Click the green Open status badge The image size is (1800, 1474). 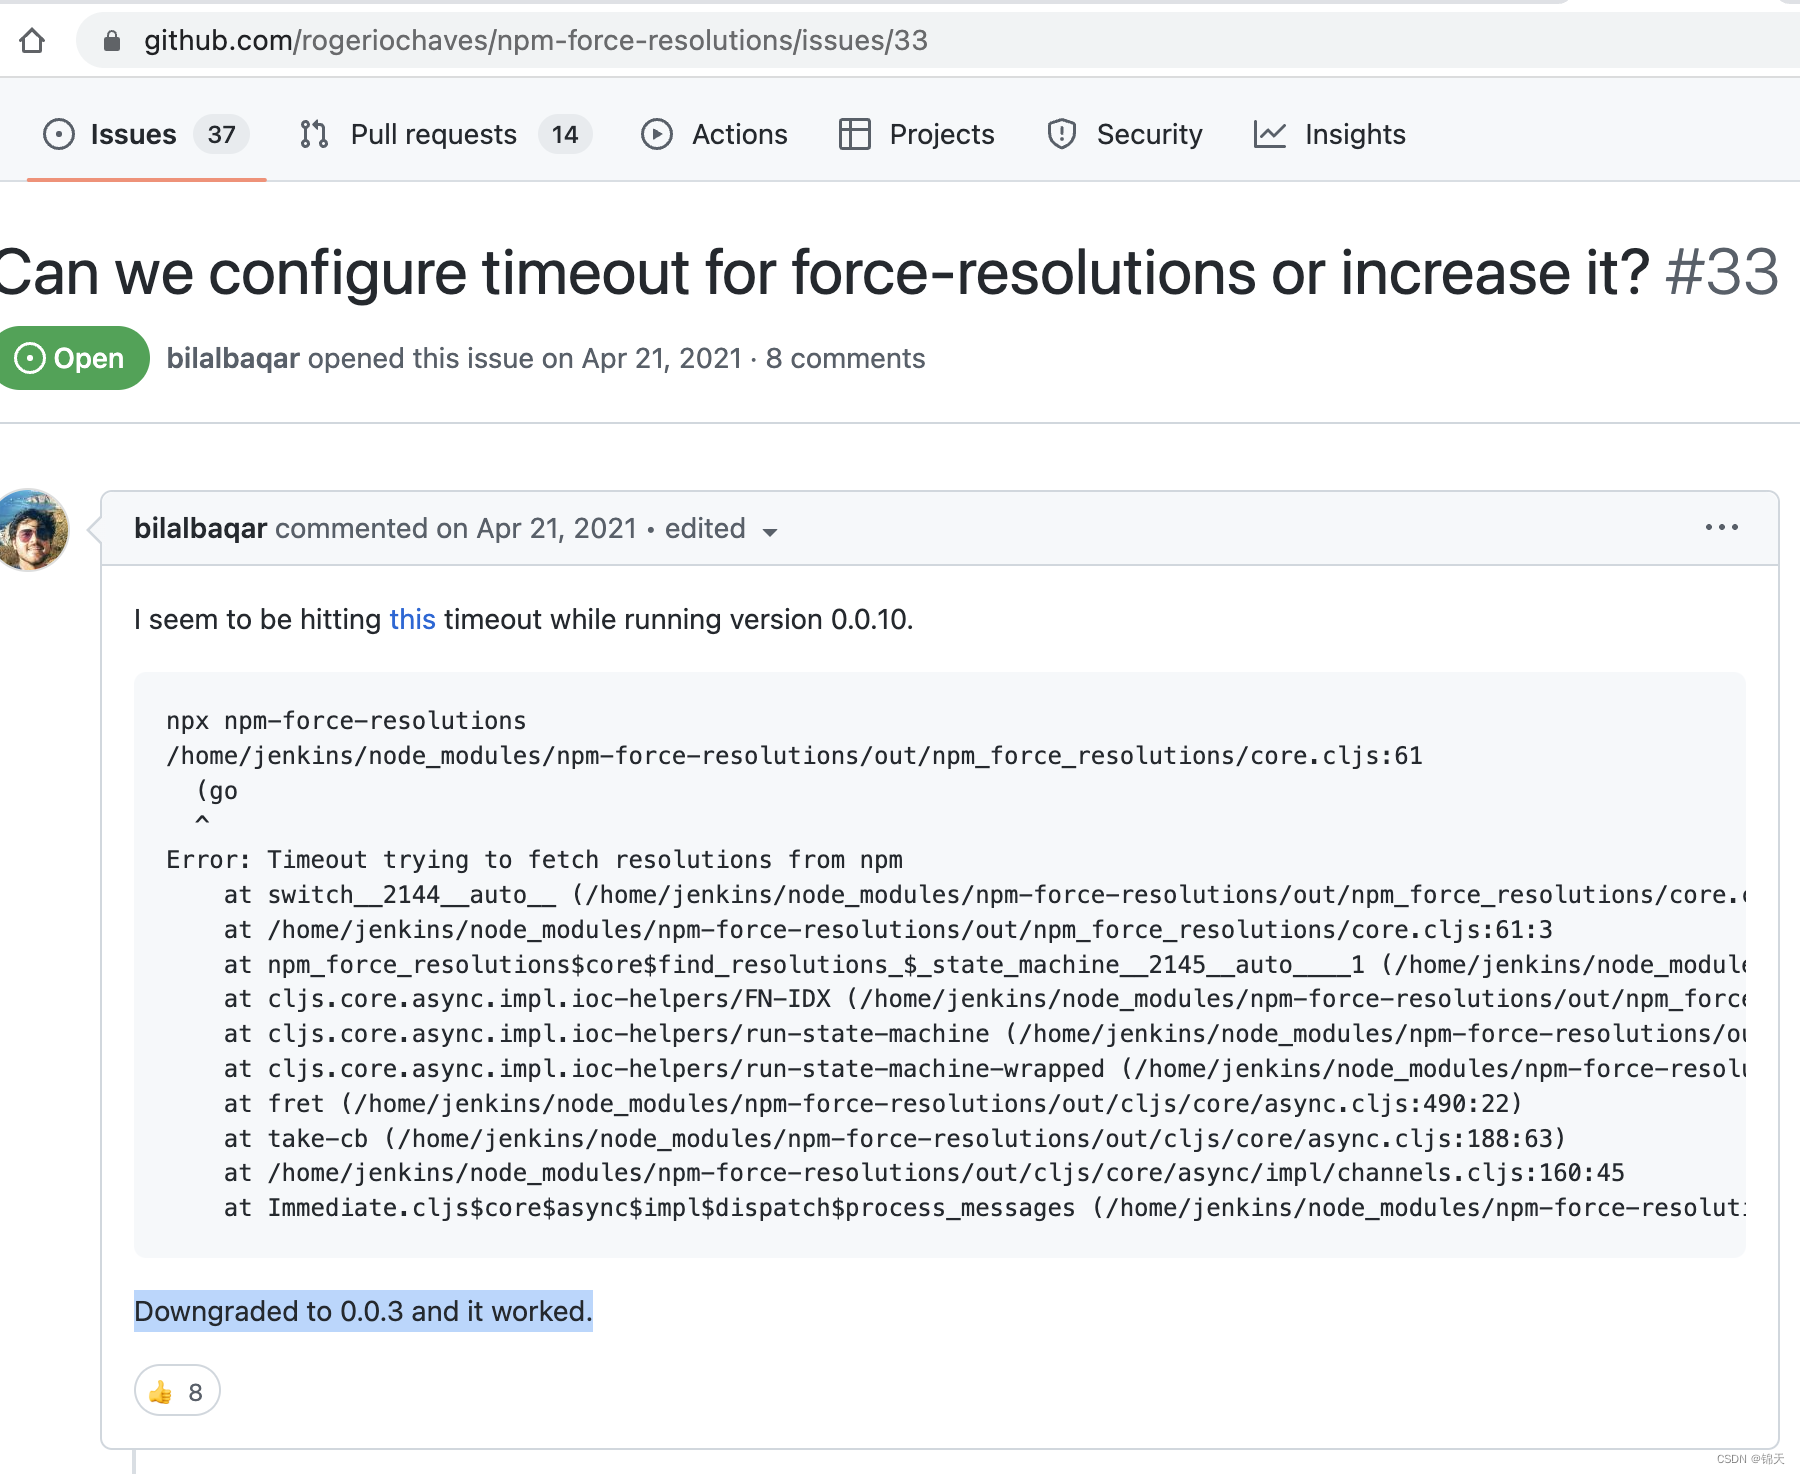(x=72, y=358)
